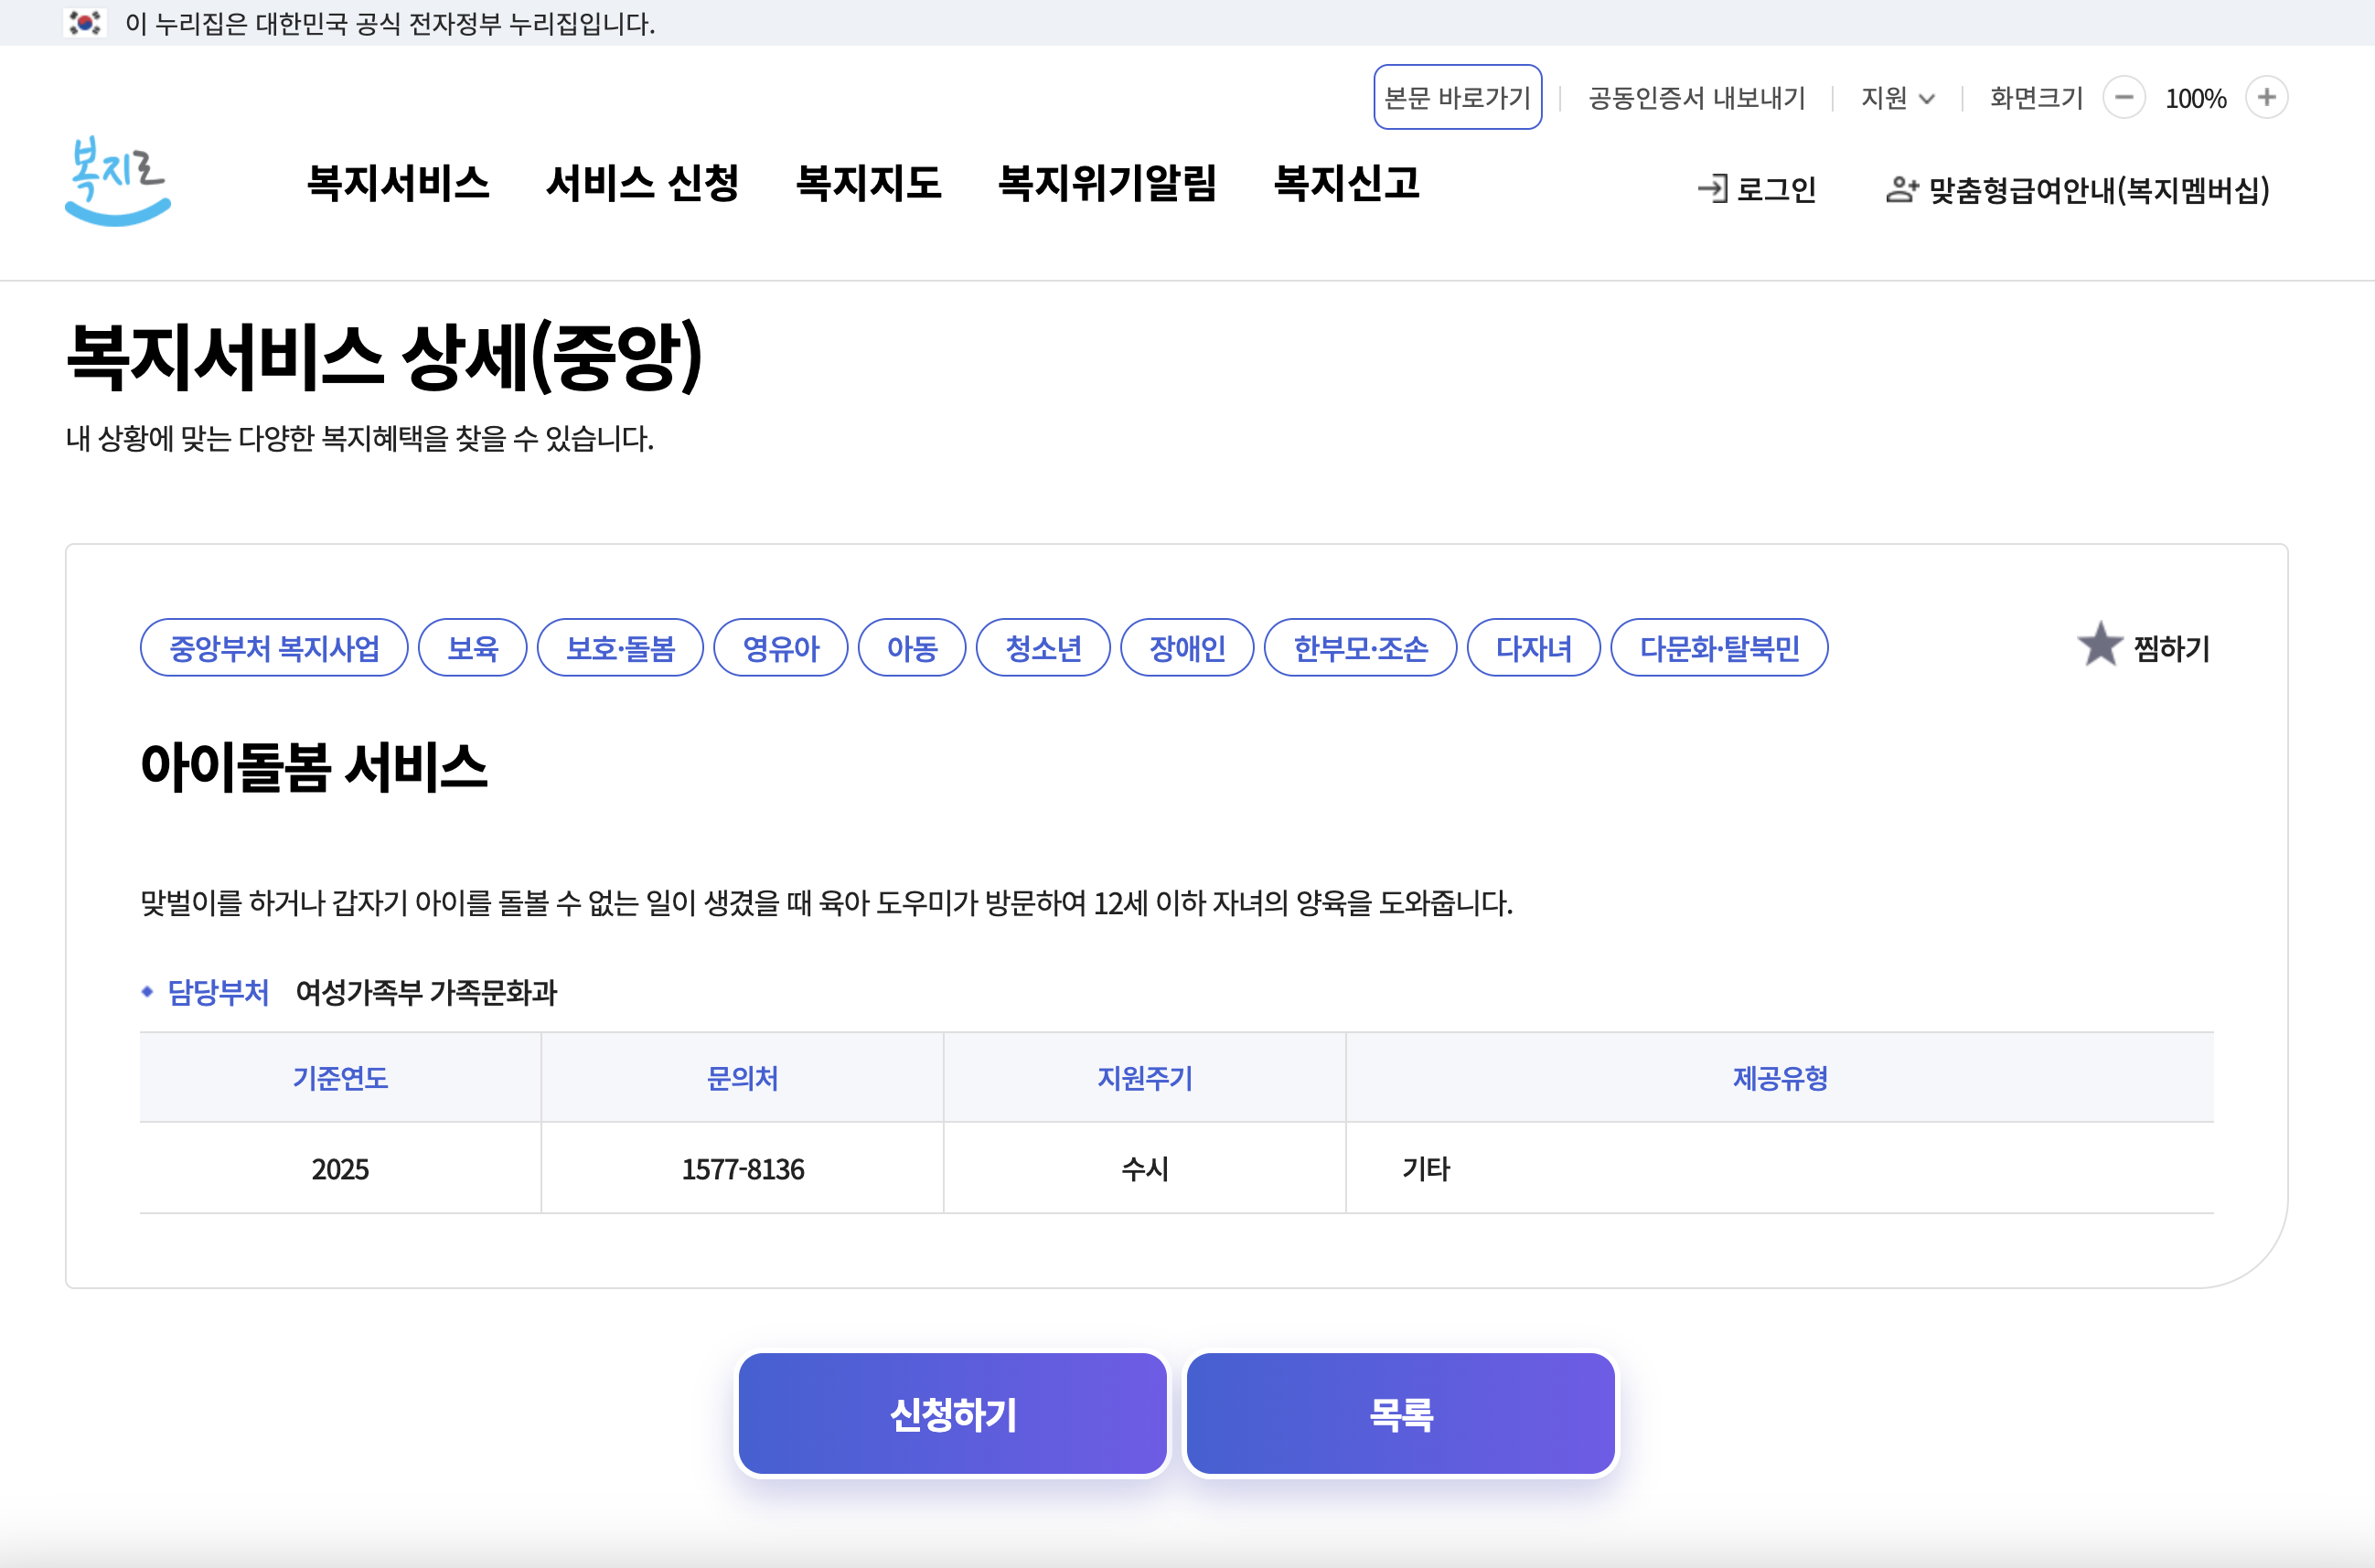Click the Korean flag icon in the top banner

tap(85, 22)
